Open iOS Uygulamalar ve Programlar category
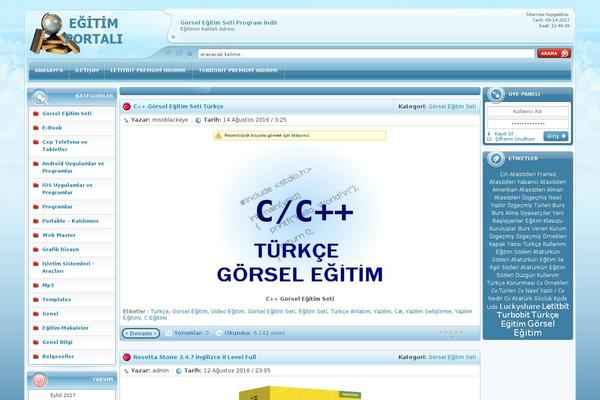This screenshot has height=400, width=600. tap(67, 189)
